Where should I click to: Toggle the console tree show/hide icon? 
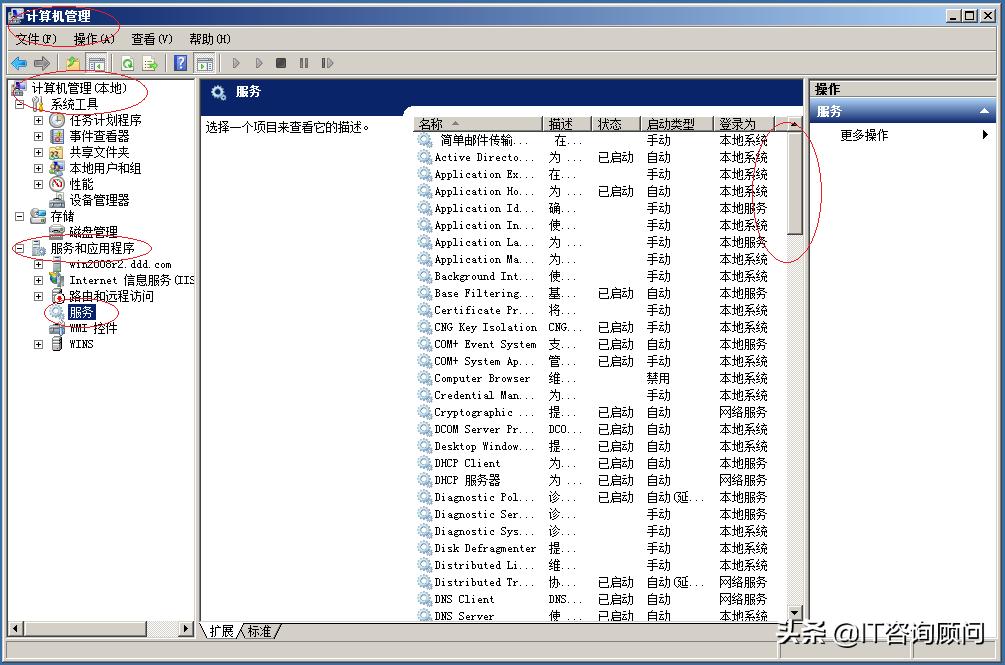95,62
